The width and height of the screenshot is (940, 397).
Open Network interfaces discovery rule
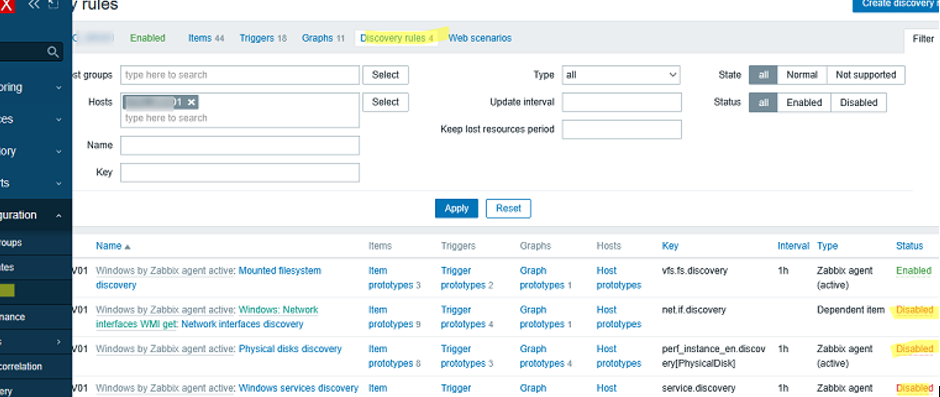(x=242, y=324)
